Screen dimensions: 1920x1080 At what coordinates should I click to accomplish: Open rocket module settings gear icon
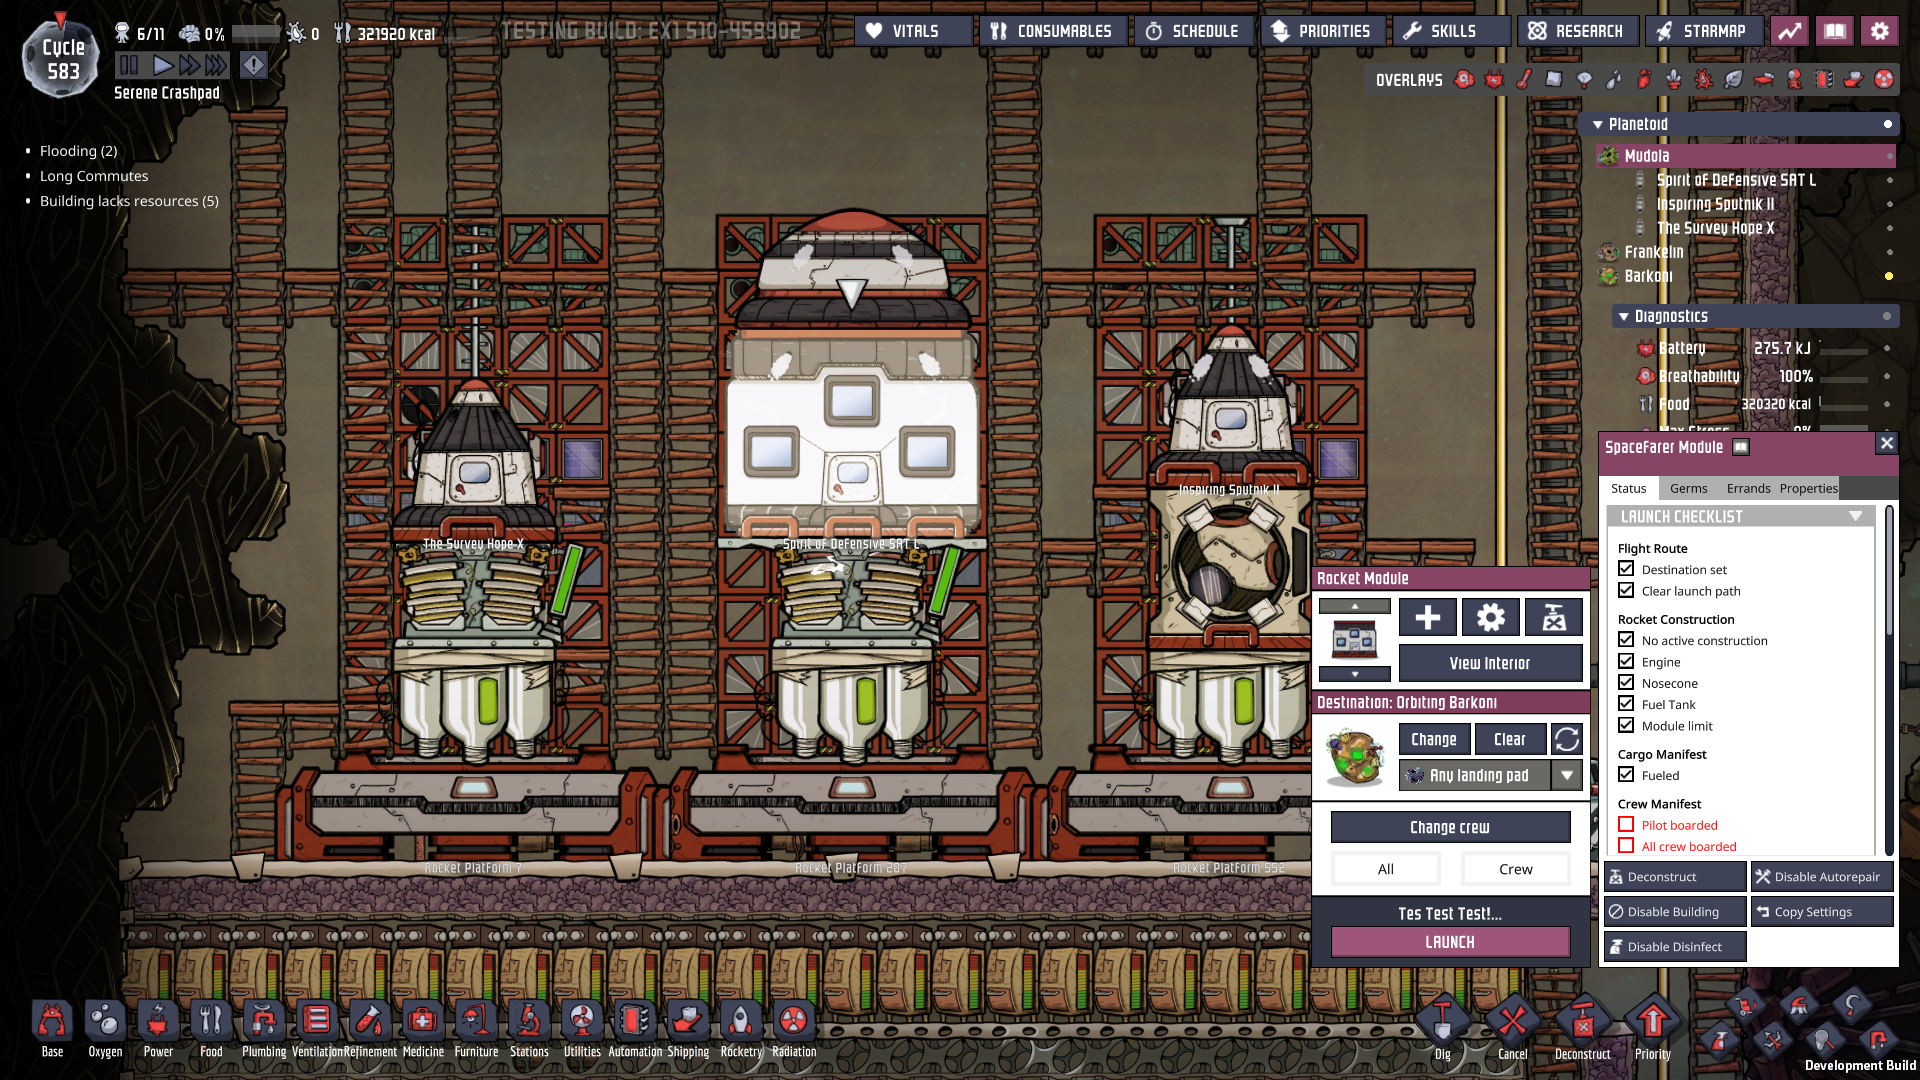[x=1490, y=618]
